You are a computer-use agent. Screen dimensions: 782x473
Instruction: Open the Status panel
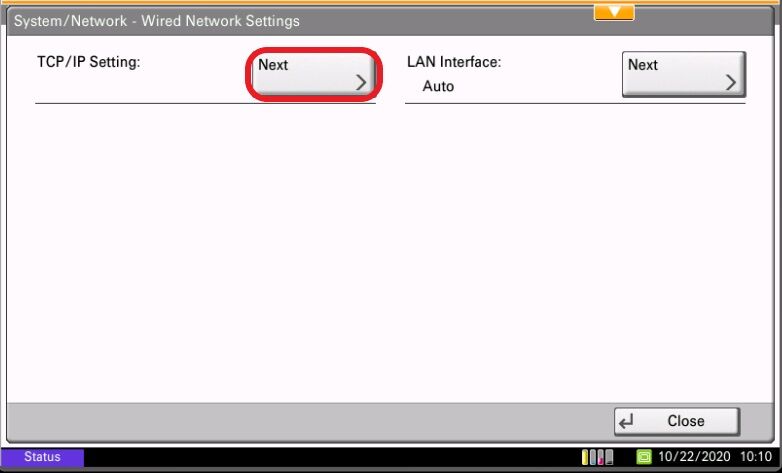42,457
